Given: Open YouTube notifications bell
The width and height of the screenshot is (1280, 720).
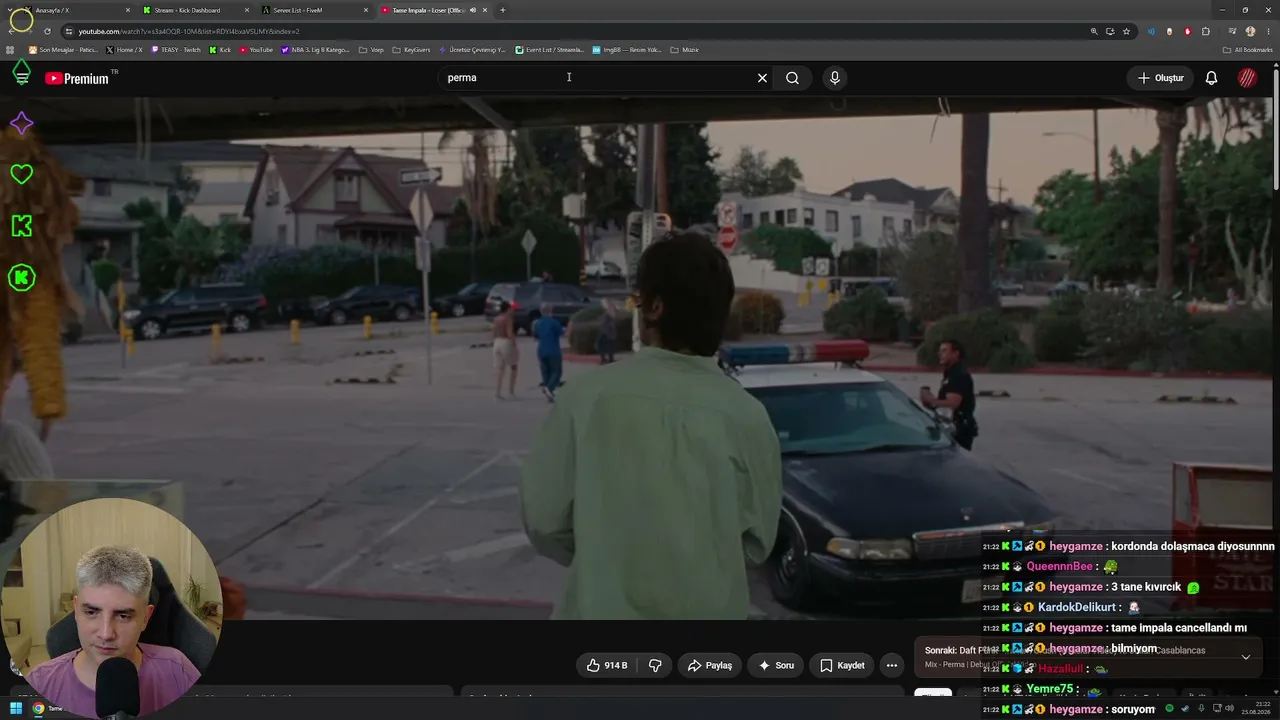Looking at the screenshot, I should pyautogui.click(x=1211, y=78).
